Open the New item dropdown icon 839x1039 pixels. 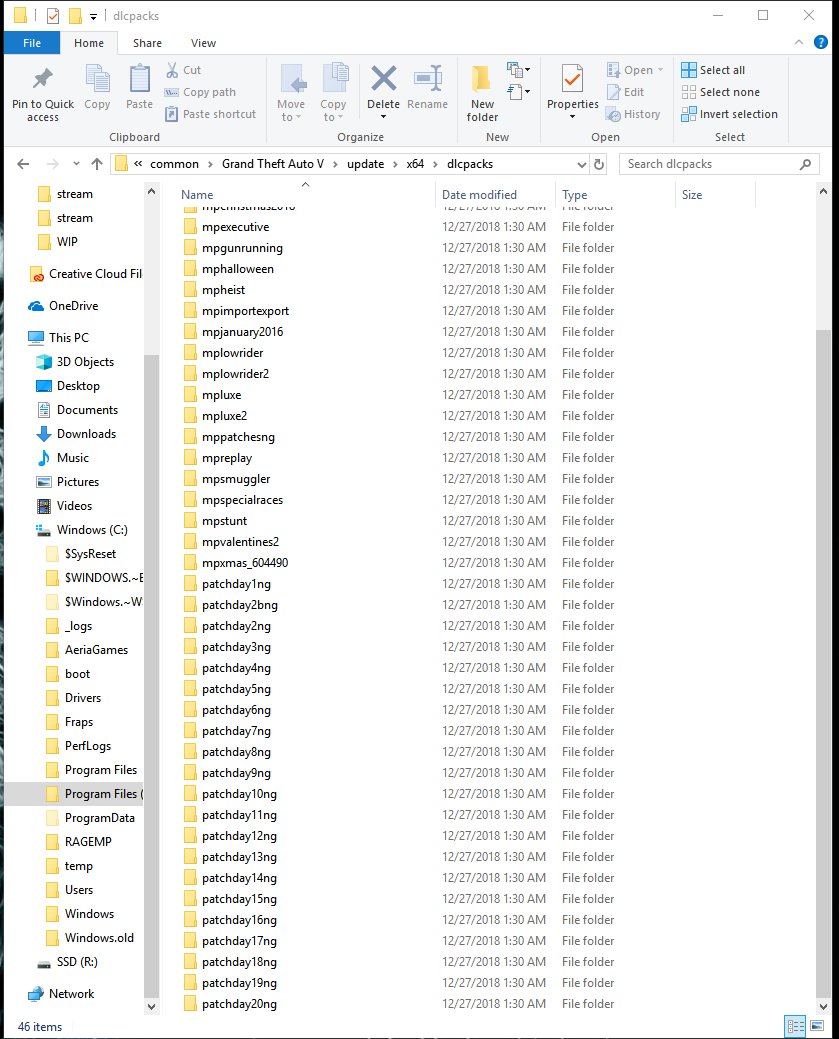[518, 70]
